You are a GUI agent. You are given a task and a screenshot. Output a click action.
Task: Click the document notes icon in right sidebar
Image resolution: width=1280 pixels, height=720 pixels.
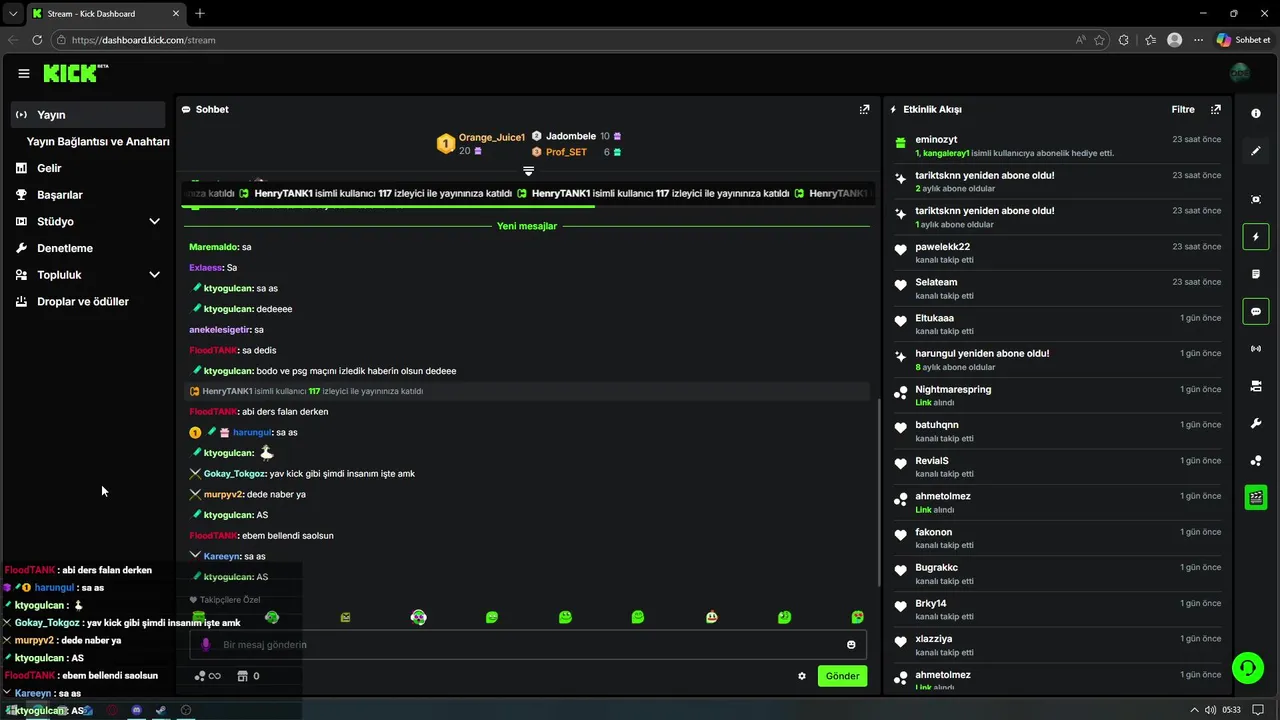click(x=1256, y=274)
